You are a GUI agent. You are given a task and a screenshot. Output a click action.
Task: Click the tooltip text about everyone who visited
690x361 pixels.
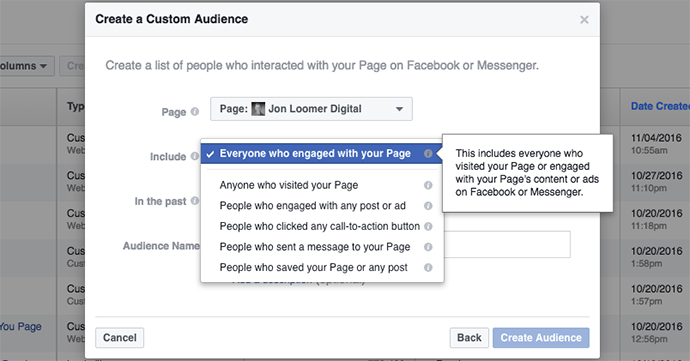[527, 173]
